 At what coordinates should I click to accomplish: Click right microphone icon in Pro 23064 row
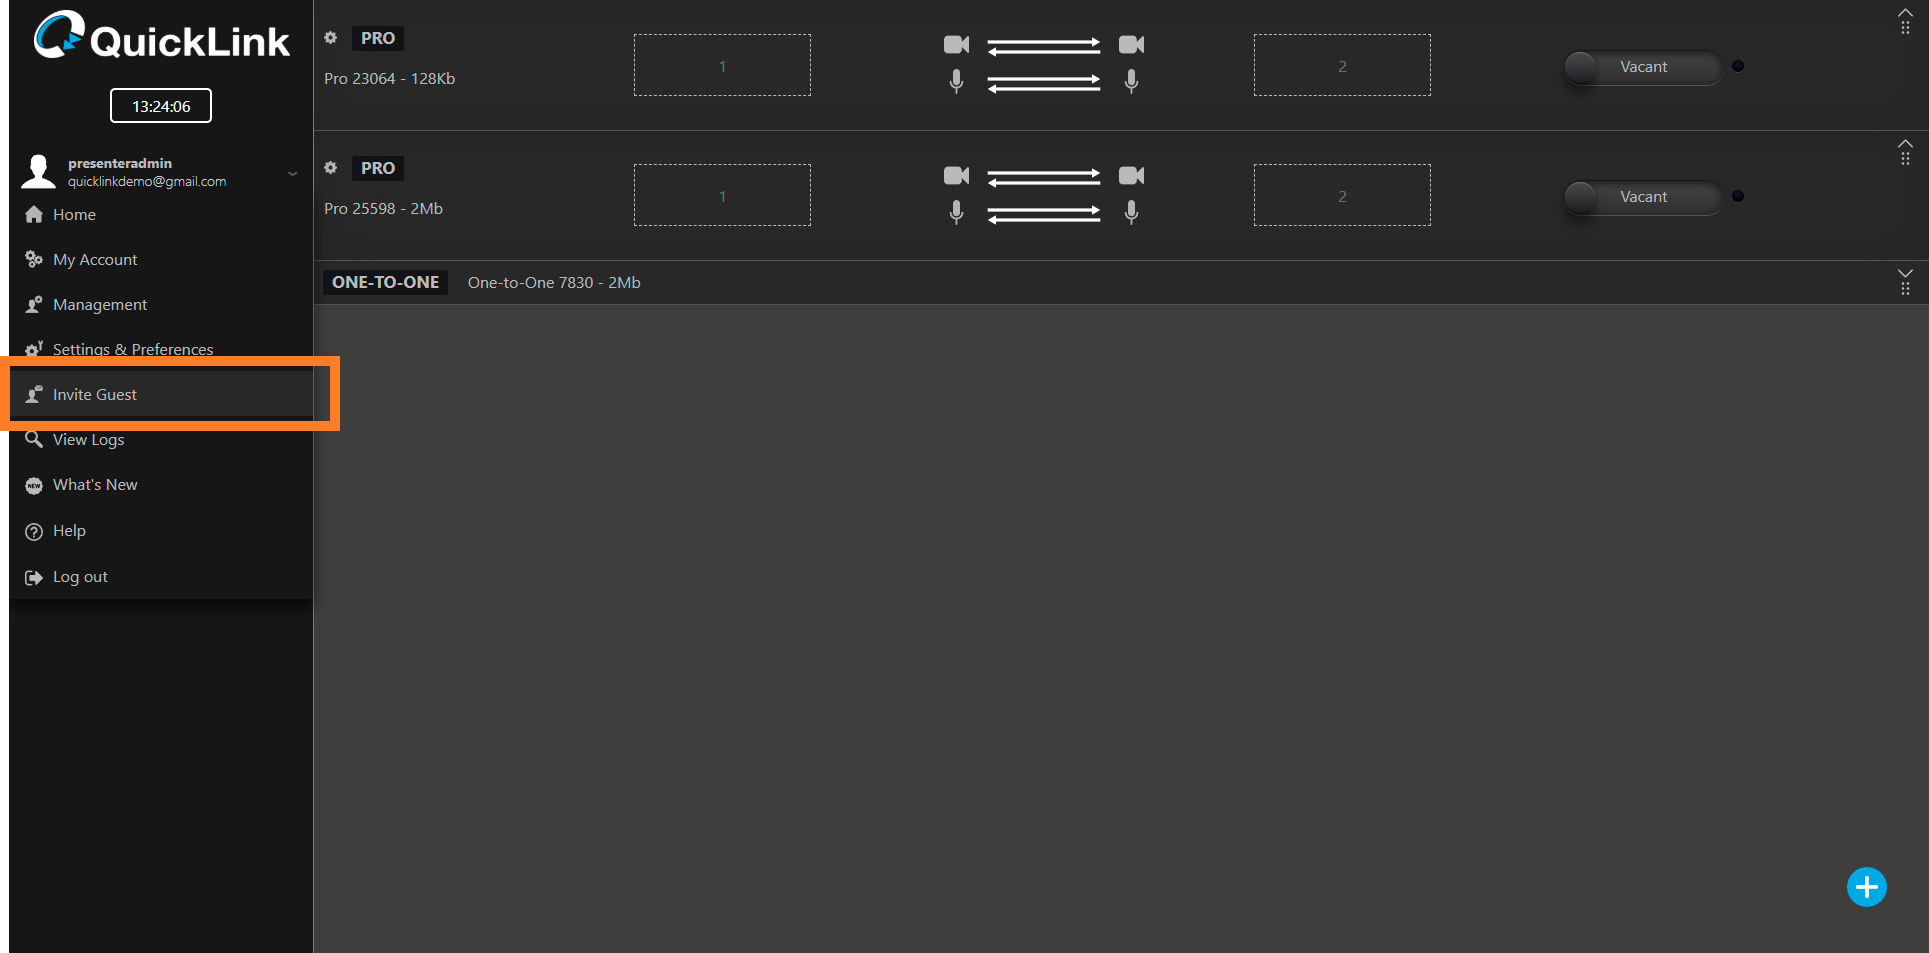[1131, 81]
